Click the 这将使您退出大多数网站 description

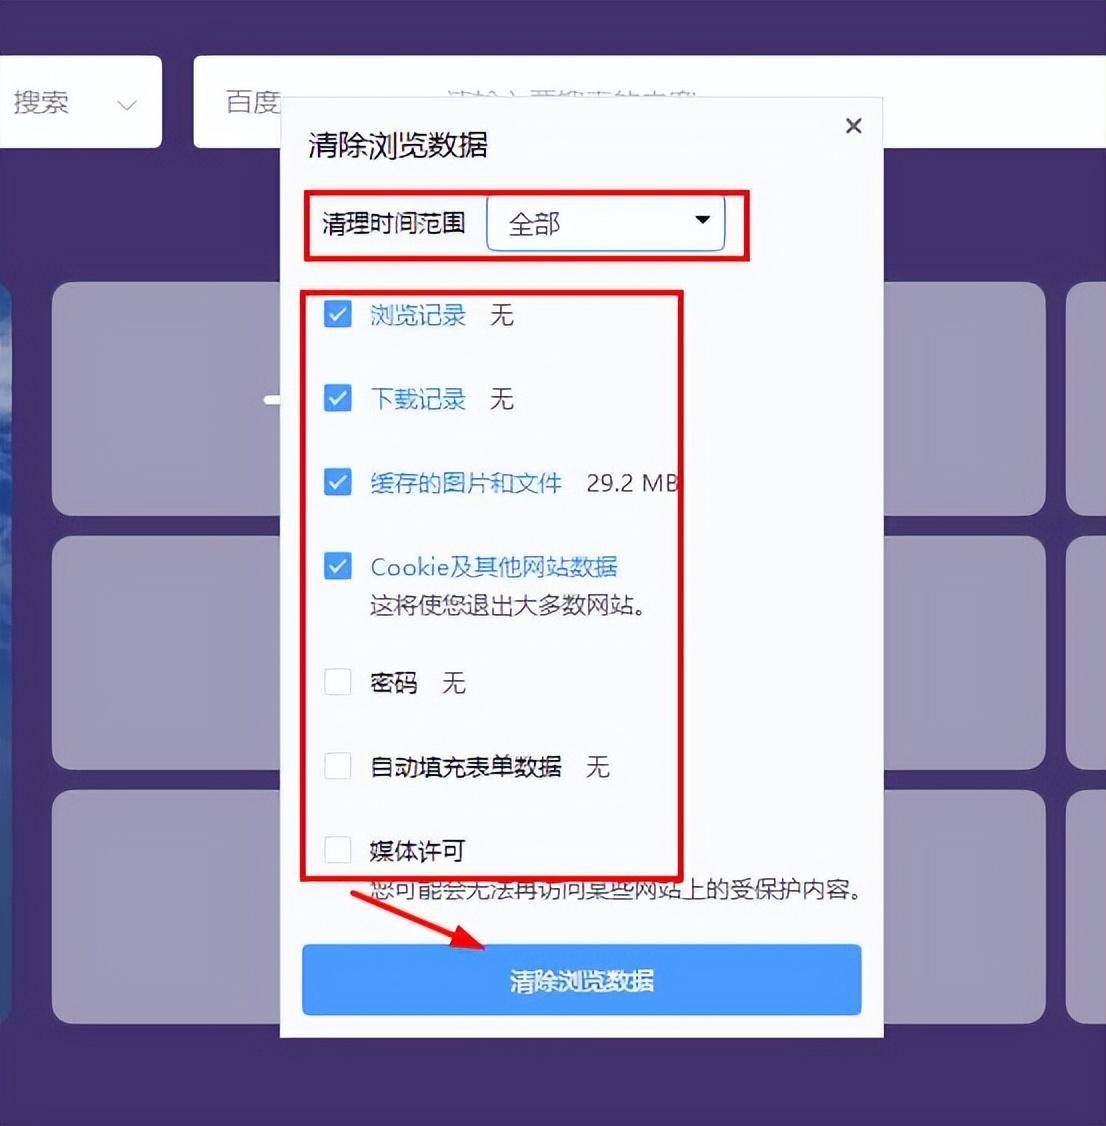[507, 605]
